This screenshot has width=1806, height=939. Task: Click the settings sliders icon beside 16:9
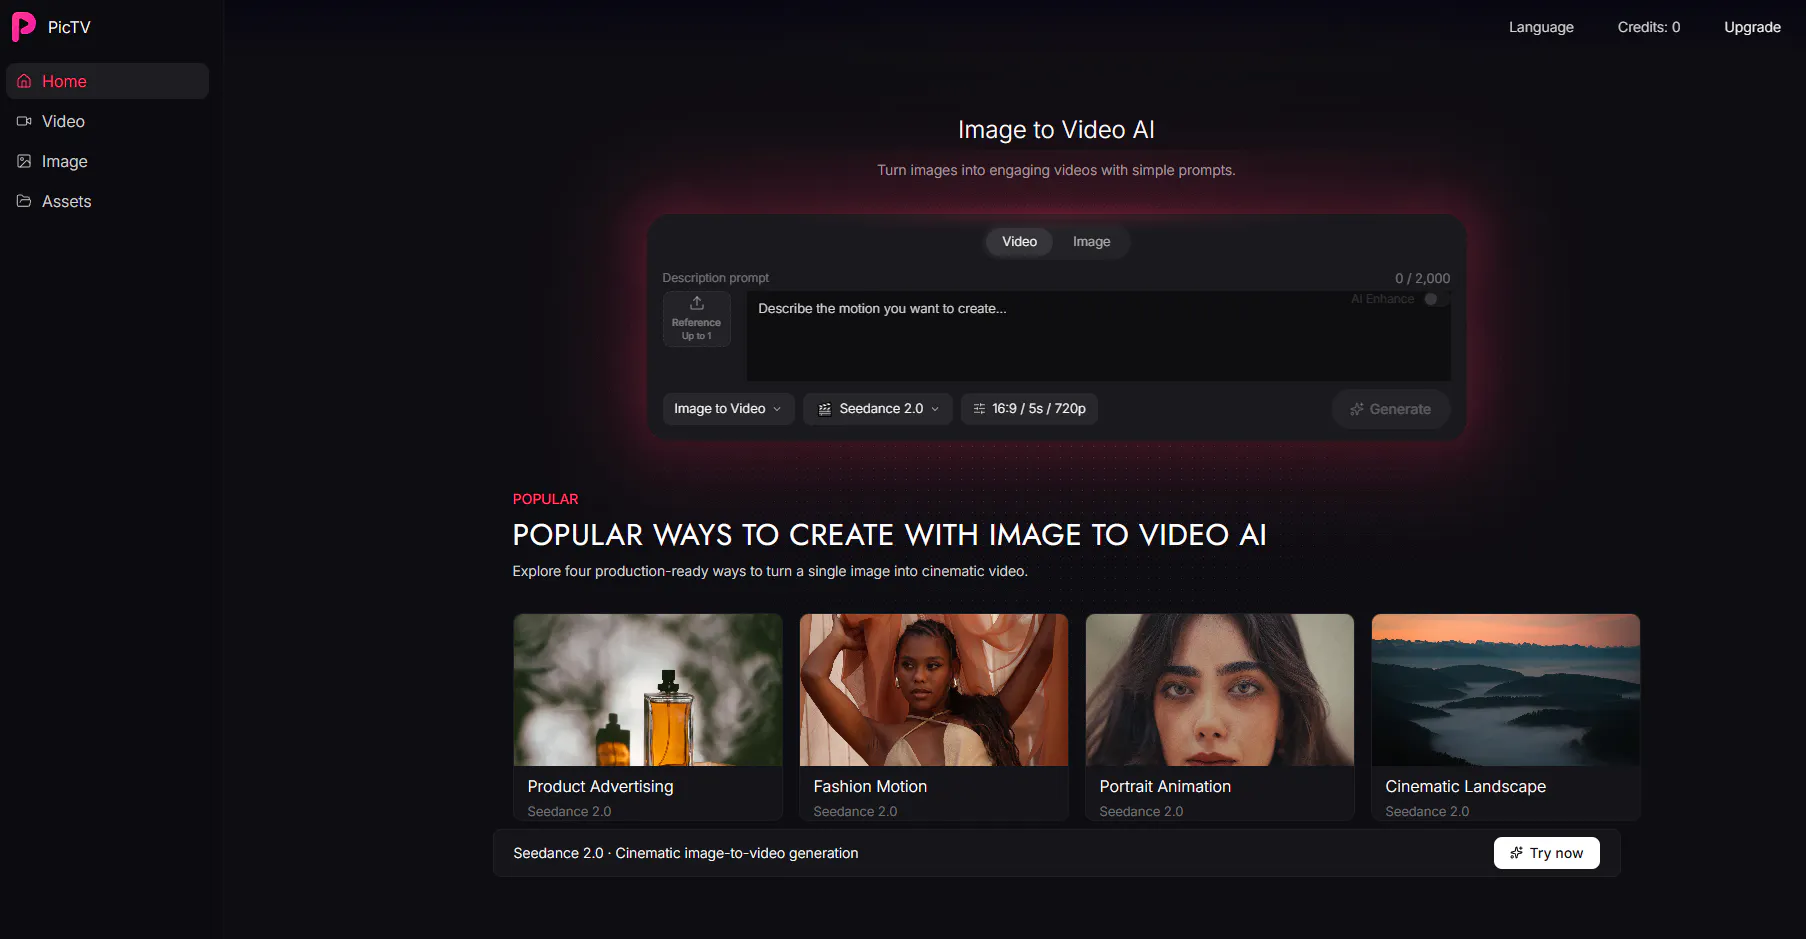tap(979, 409)
